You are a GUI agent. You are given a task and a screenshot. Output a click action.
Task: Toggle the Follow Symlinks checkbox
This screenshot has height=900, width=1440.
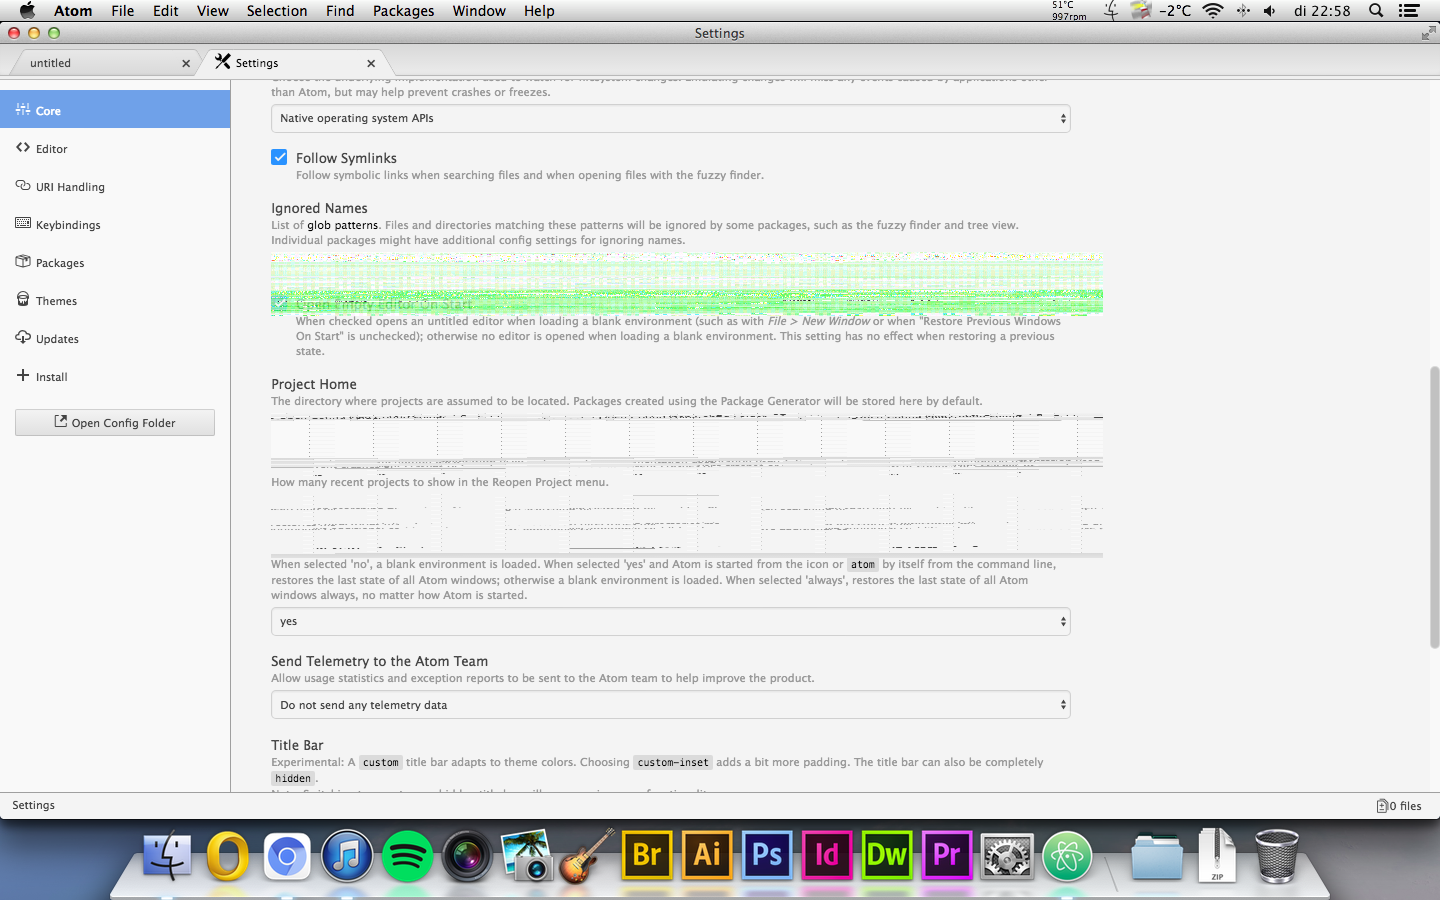point(280,157)
